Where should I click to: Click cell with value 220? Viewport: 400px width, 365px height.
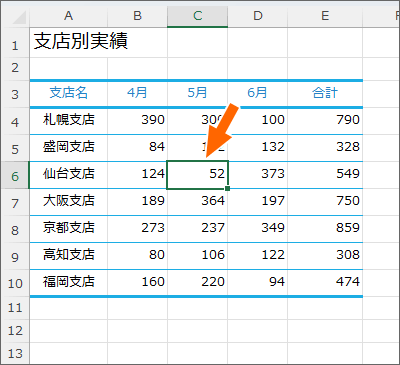pyautogui.click(x=198, y=282)
